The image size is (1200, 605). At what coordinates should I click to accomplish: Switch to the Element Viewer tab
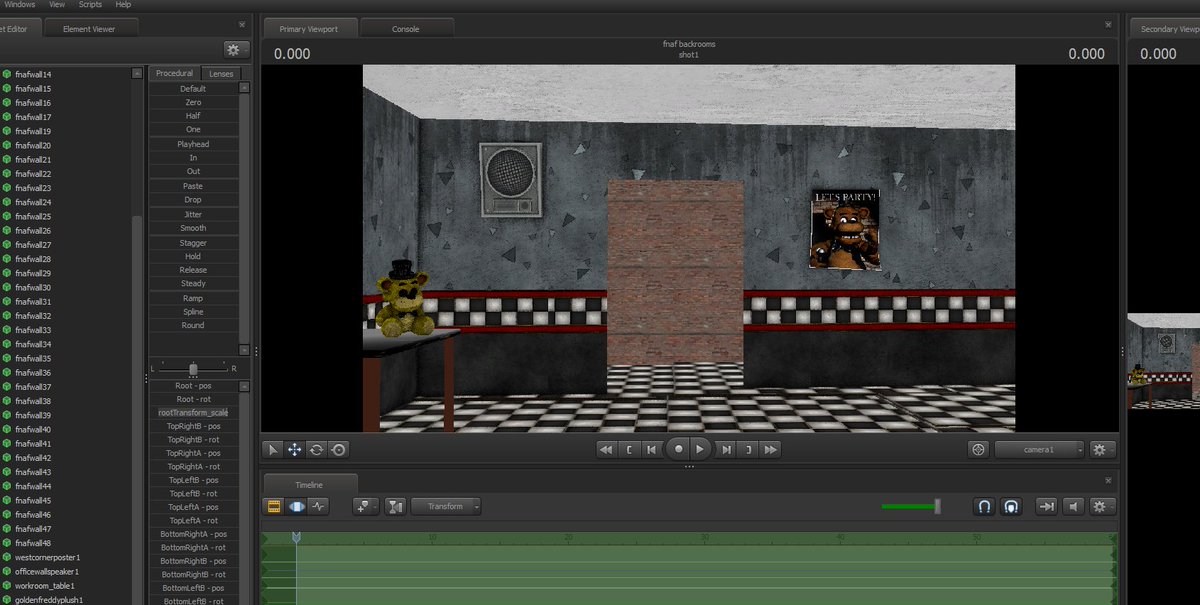coord(89,29)
